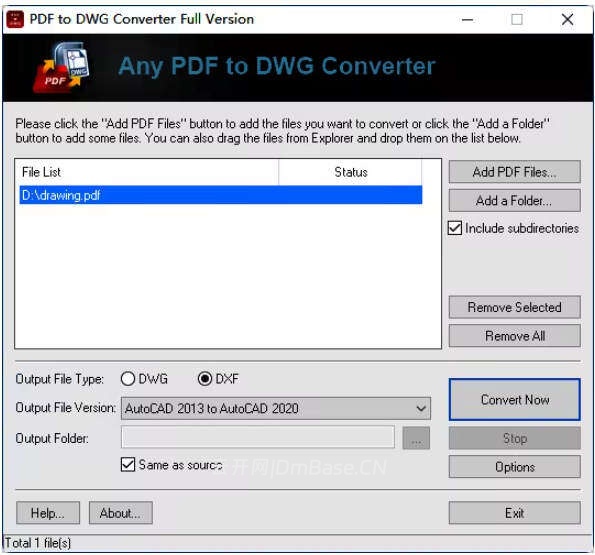Click Add PDF Files button
The image size is (595, 555).
click(515, 172)
